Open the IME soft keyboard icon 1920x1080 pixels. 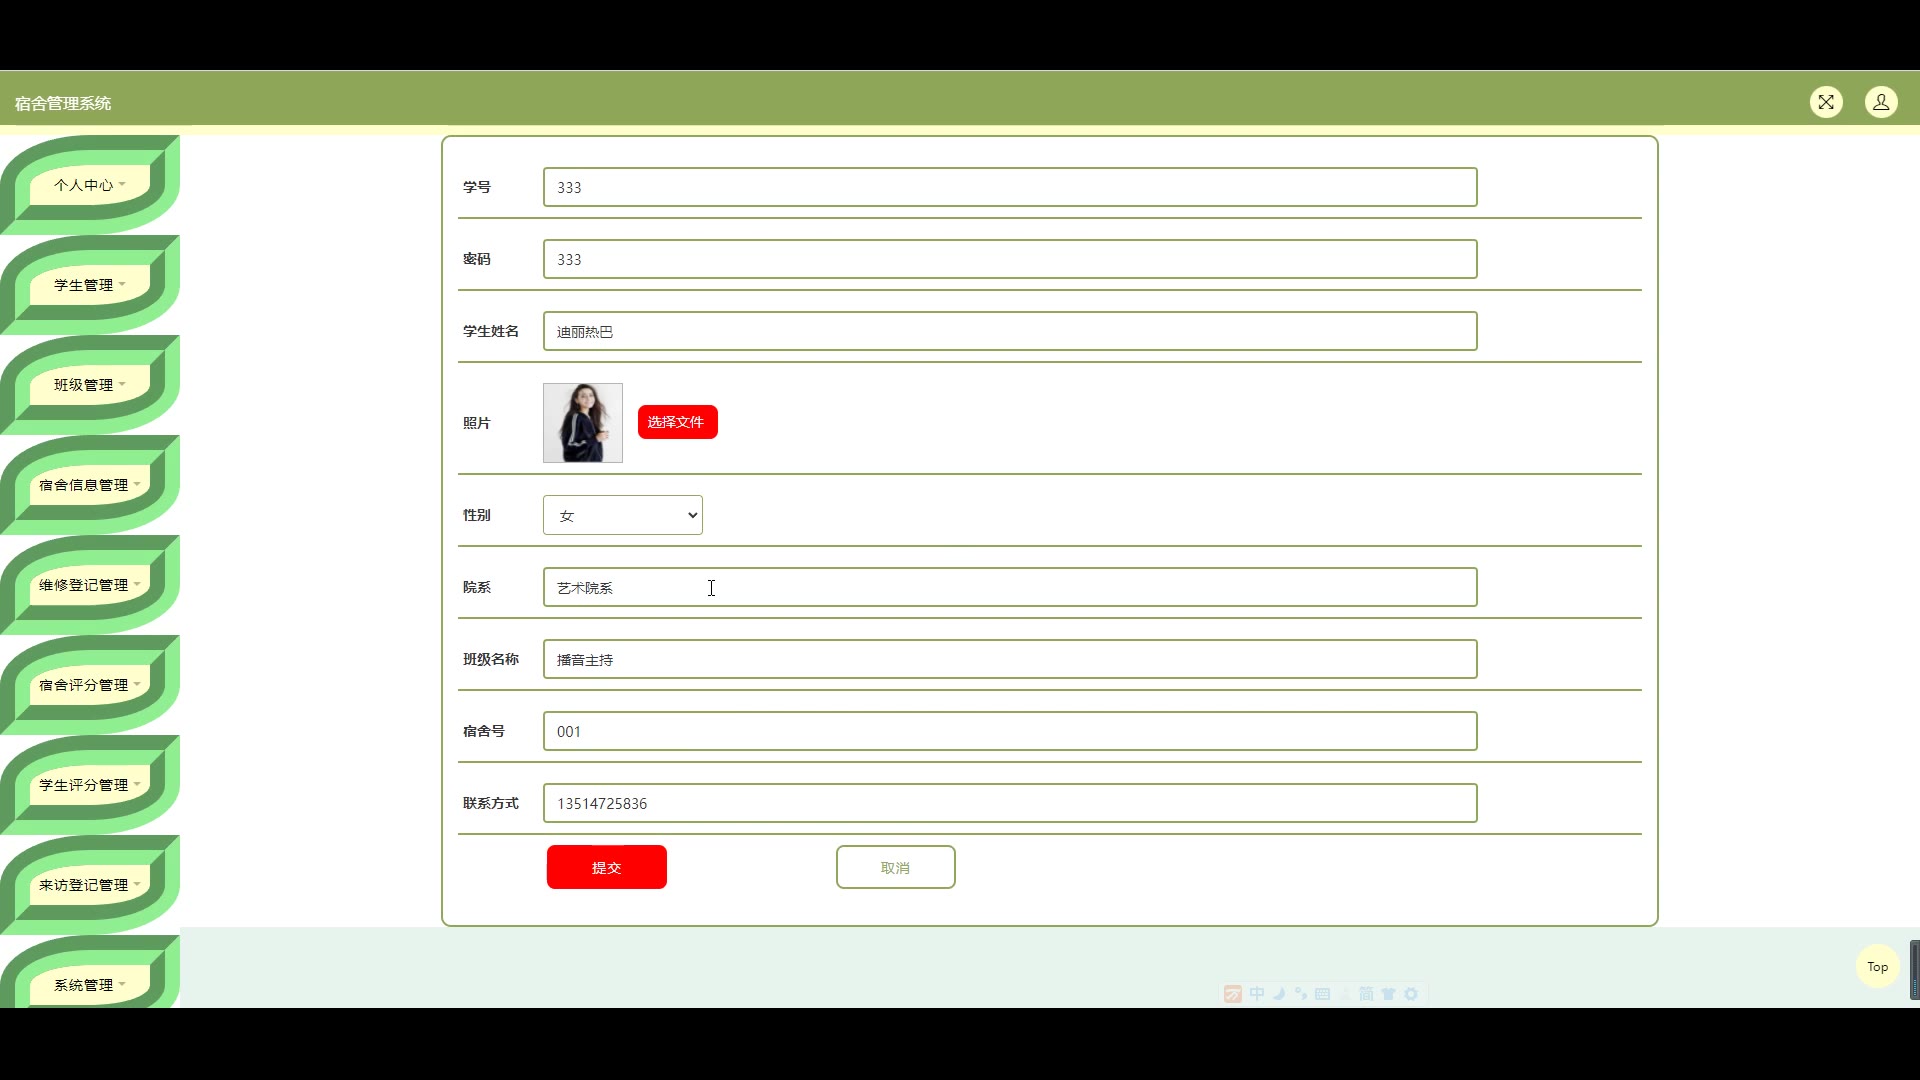(1322, 994)
